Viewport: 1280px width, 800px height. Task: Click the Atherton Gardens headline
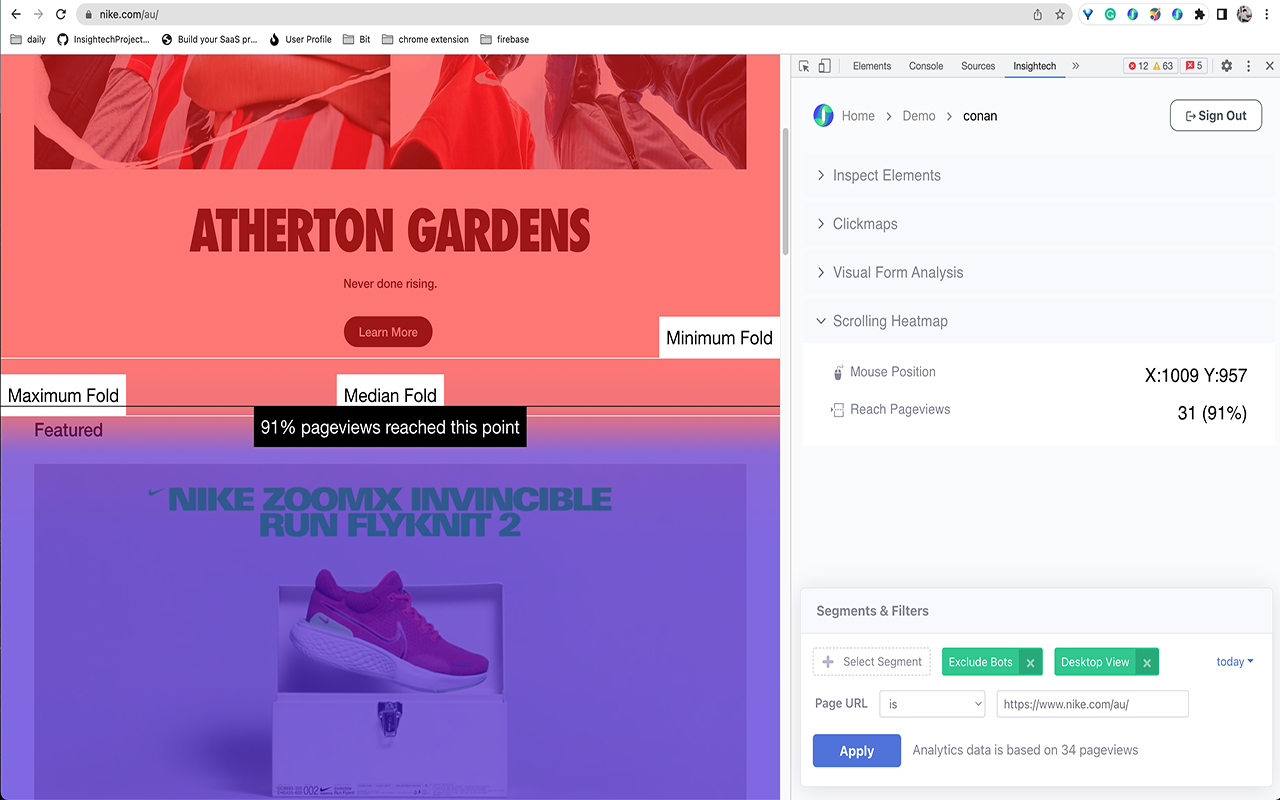click(390, 230)
